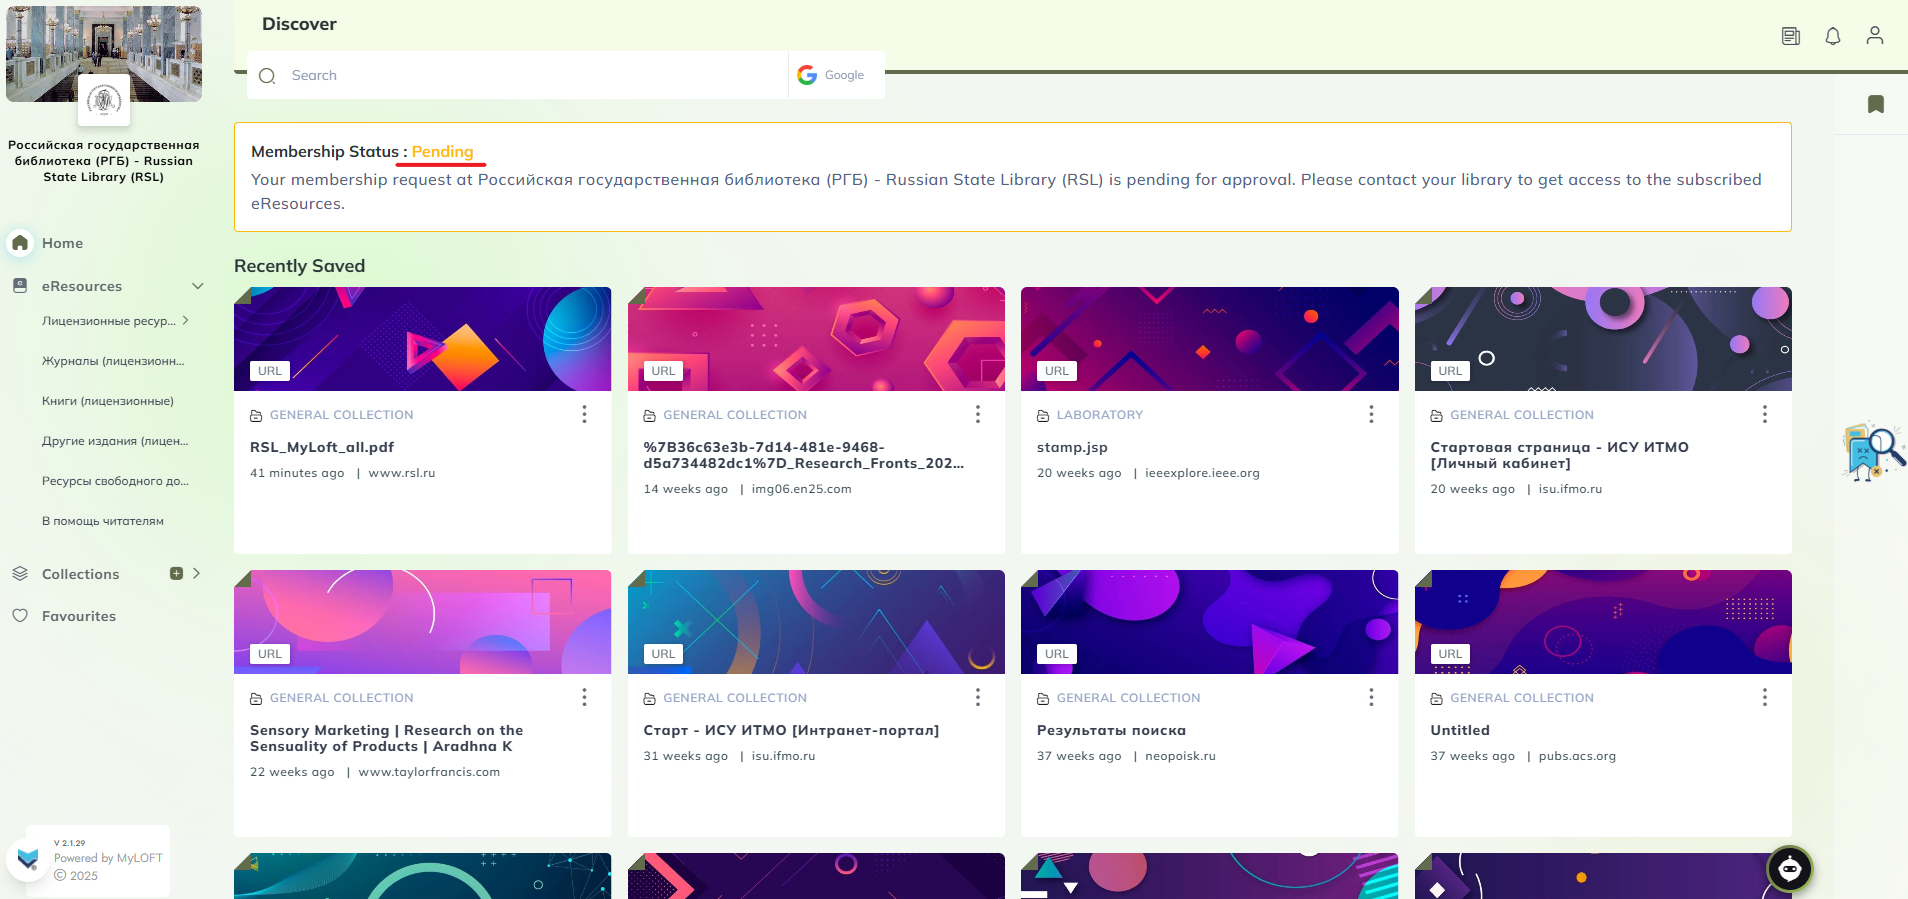The height and width of the screenshot is (899, 1908).
Task: Open Журналы (лицензионные) sidebar item
Action: [x=113, y=361]
